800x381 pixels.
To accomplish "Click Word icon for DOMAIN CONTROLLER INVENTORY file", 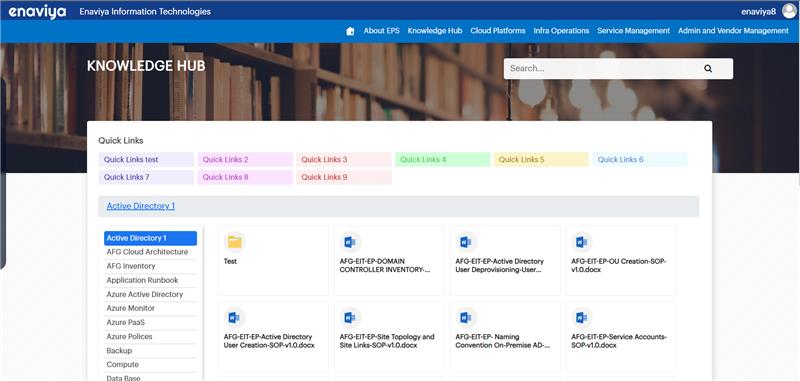I will (x=350, y=242).
